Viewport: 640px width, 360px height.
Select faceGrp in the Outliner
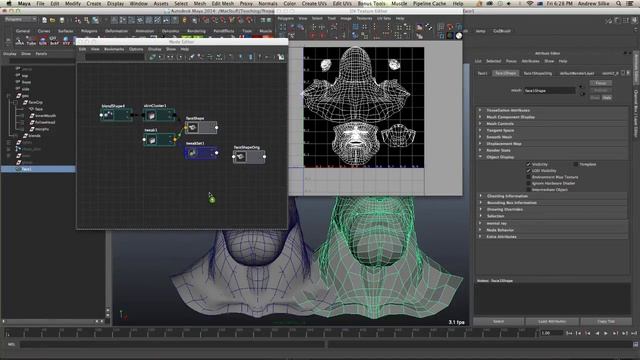coord(36,102)
